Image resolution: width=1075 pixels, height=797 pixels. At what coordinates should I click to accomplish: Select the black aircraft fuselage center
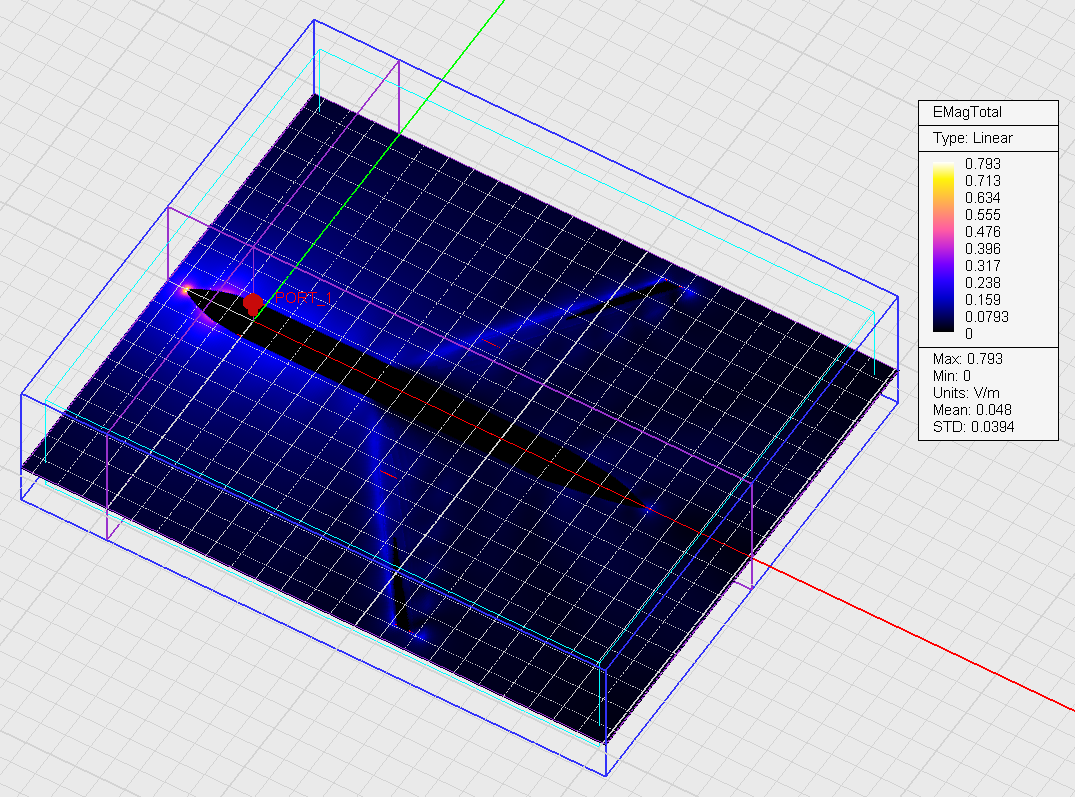point(420,392)
